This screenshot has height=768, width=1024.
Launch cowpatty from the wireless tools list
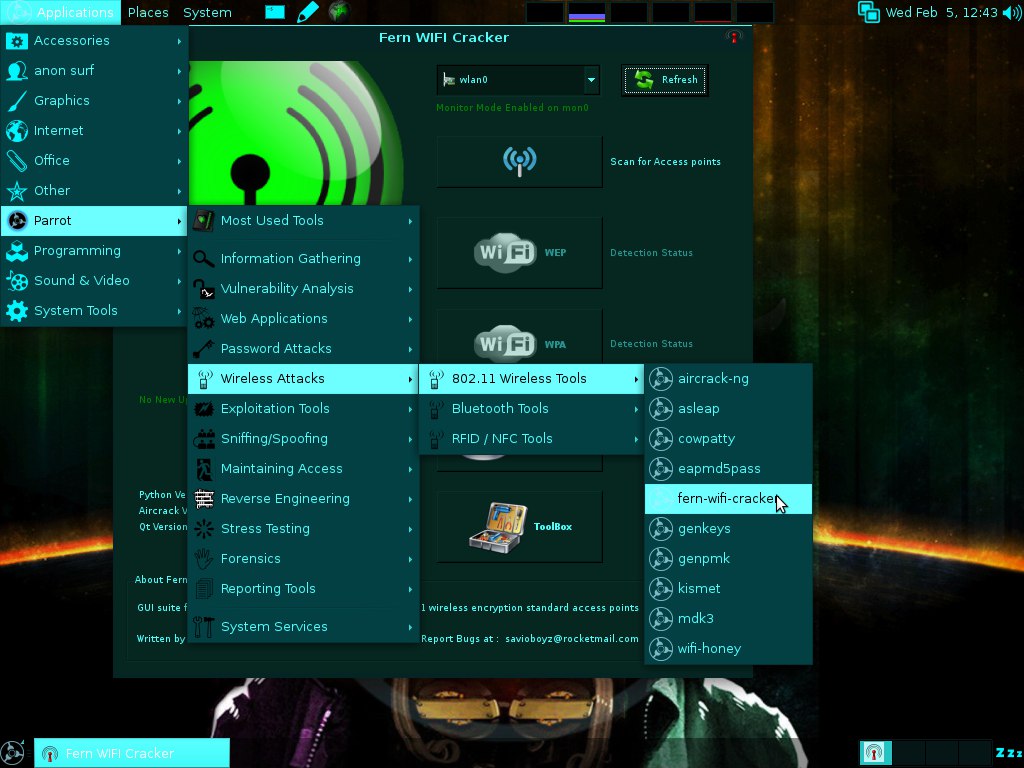tap(728, 439)
